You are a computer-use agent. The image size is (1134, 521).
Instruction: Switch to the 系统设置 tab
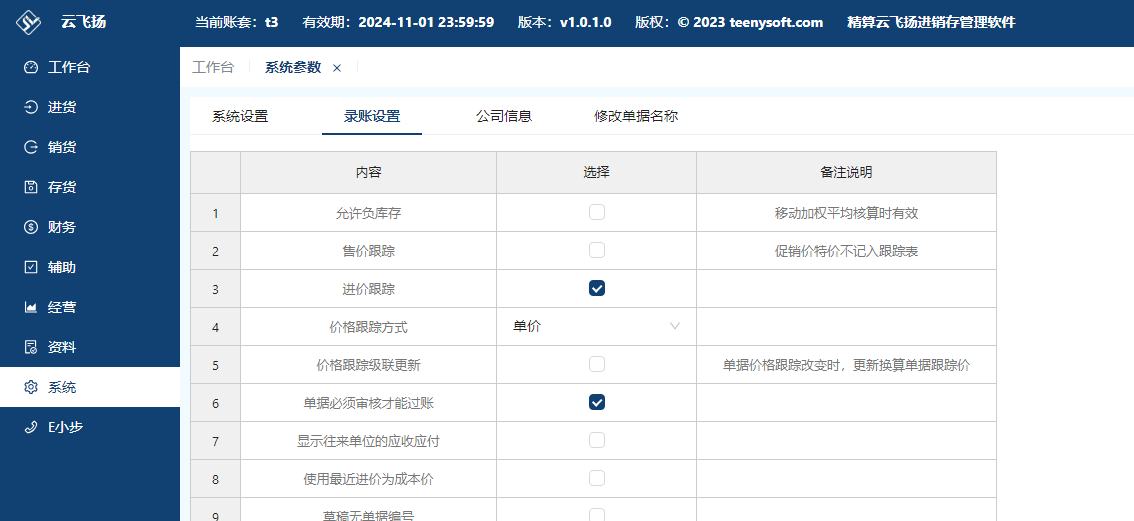pyautogui.click(x=240, y=116)
